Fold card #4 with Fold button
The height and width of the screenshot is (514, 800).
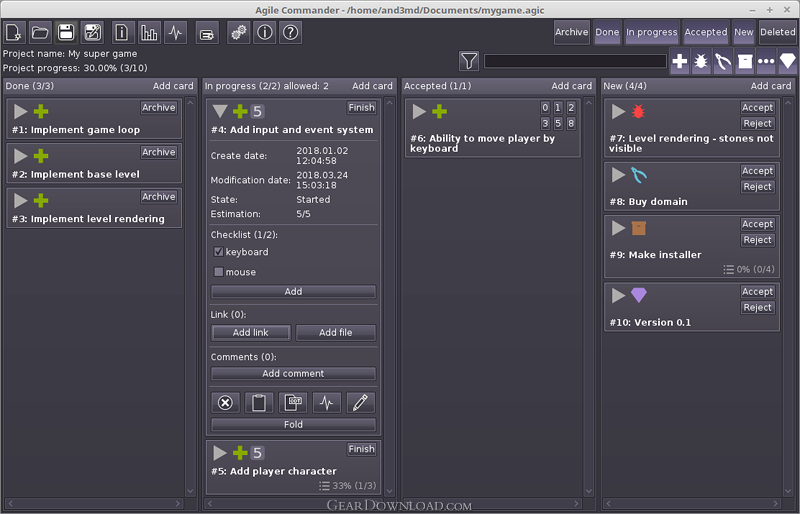[x=293, y=425]
